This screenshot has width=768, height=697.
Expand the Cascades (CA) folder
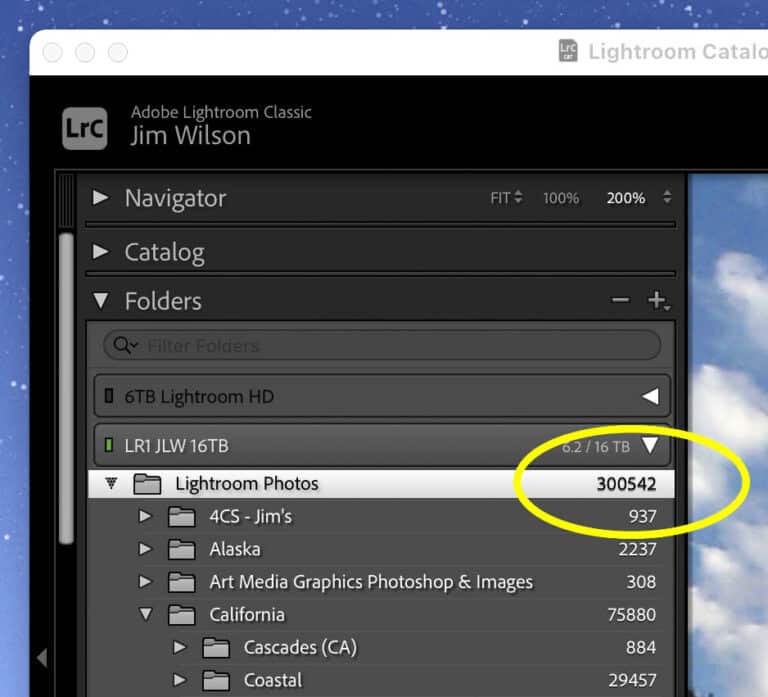(x=180, y=647)
